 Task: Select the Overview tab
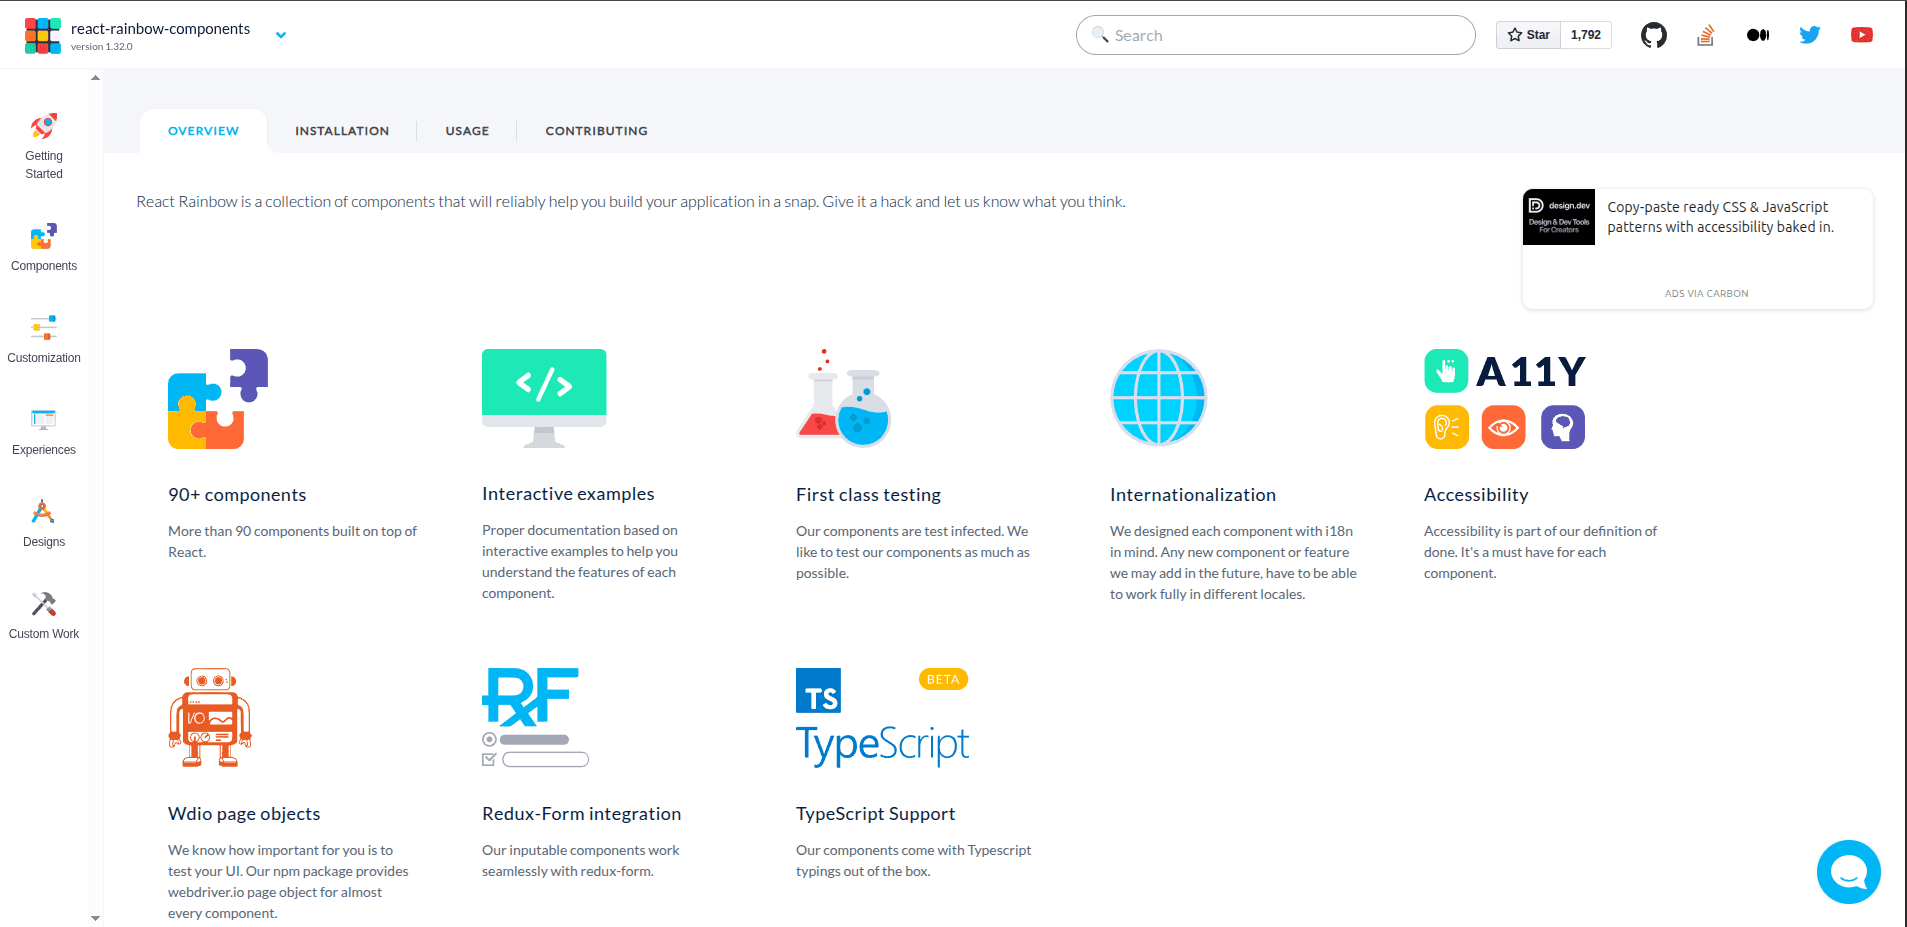203,131
